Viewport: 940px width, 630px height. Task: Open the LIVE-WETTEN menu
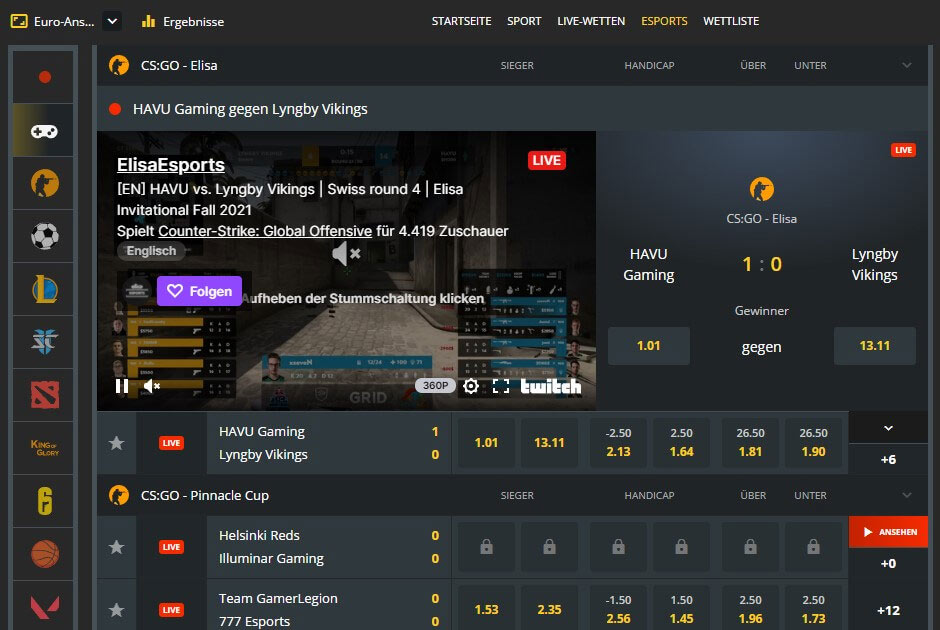(590, 21)
